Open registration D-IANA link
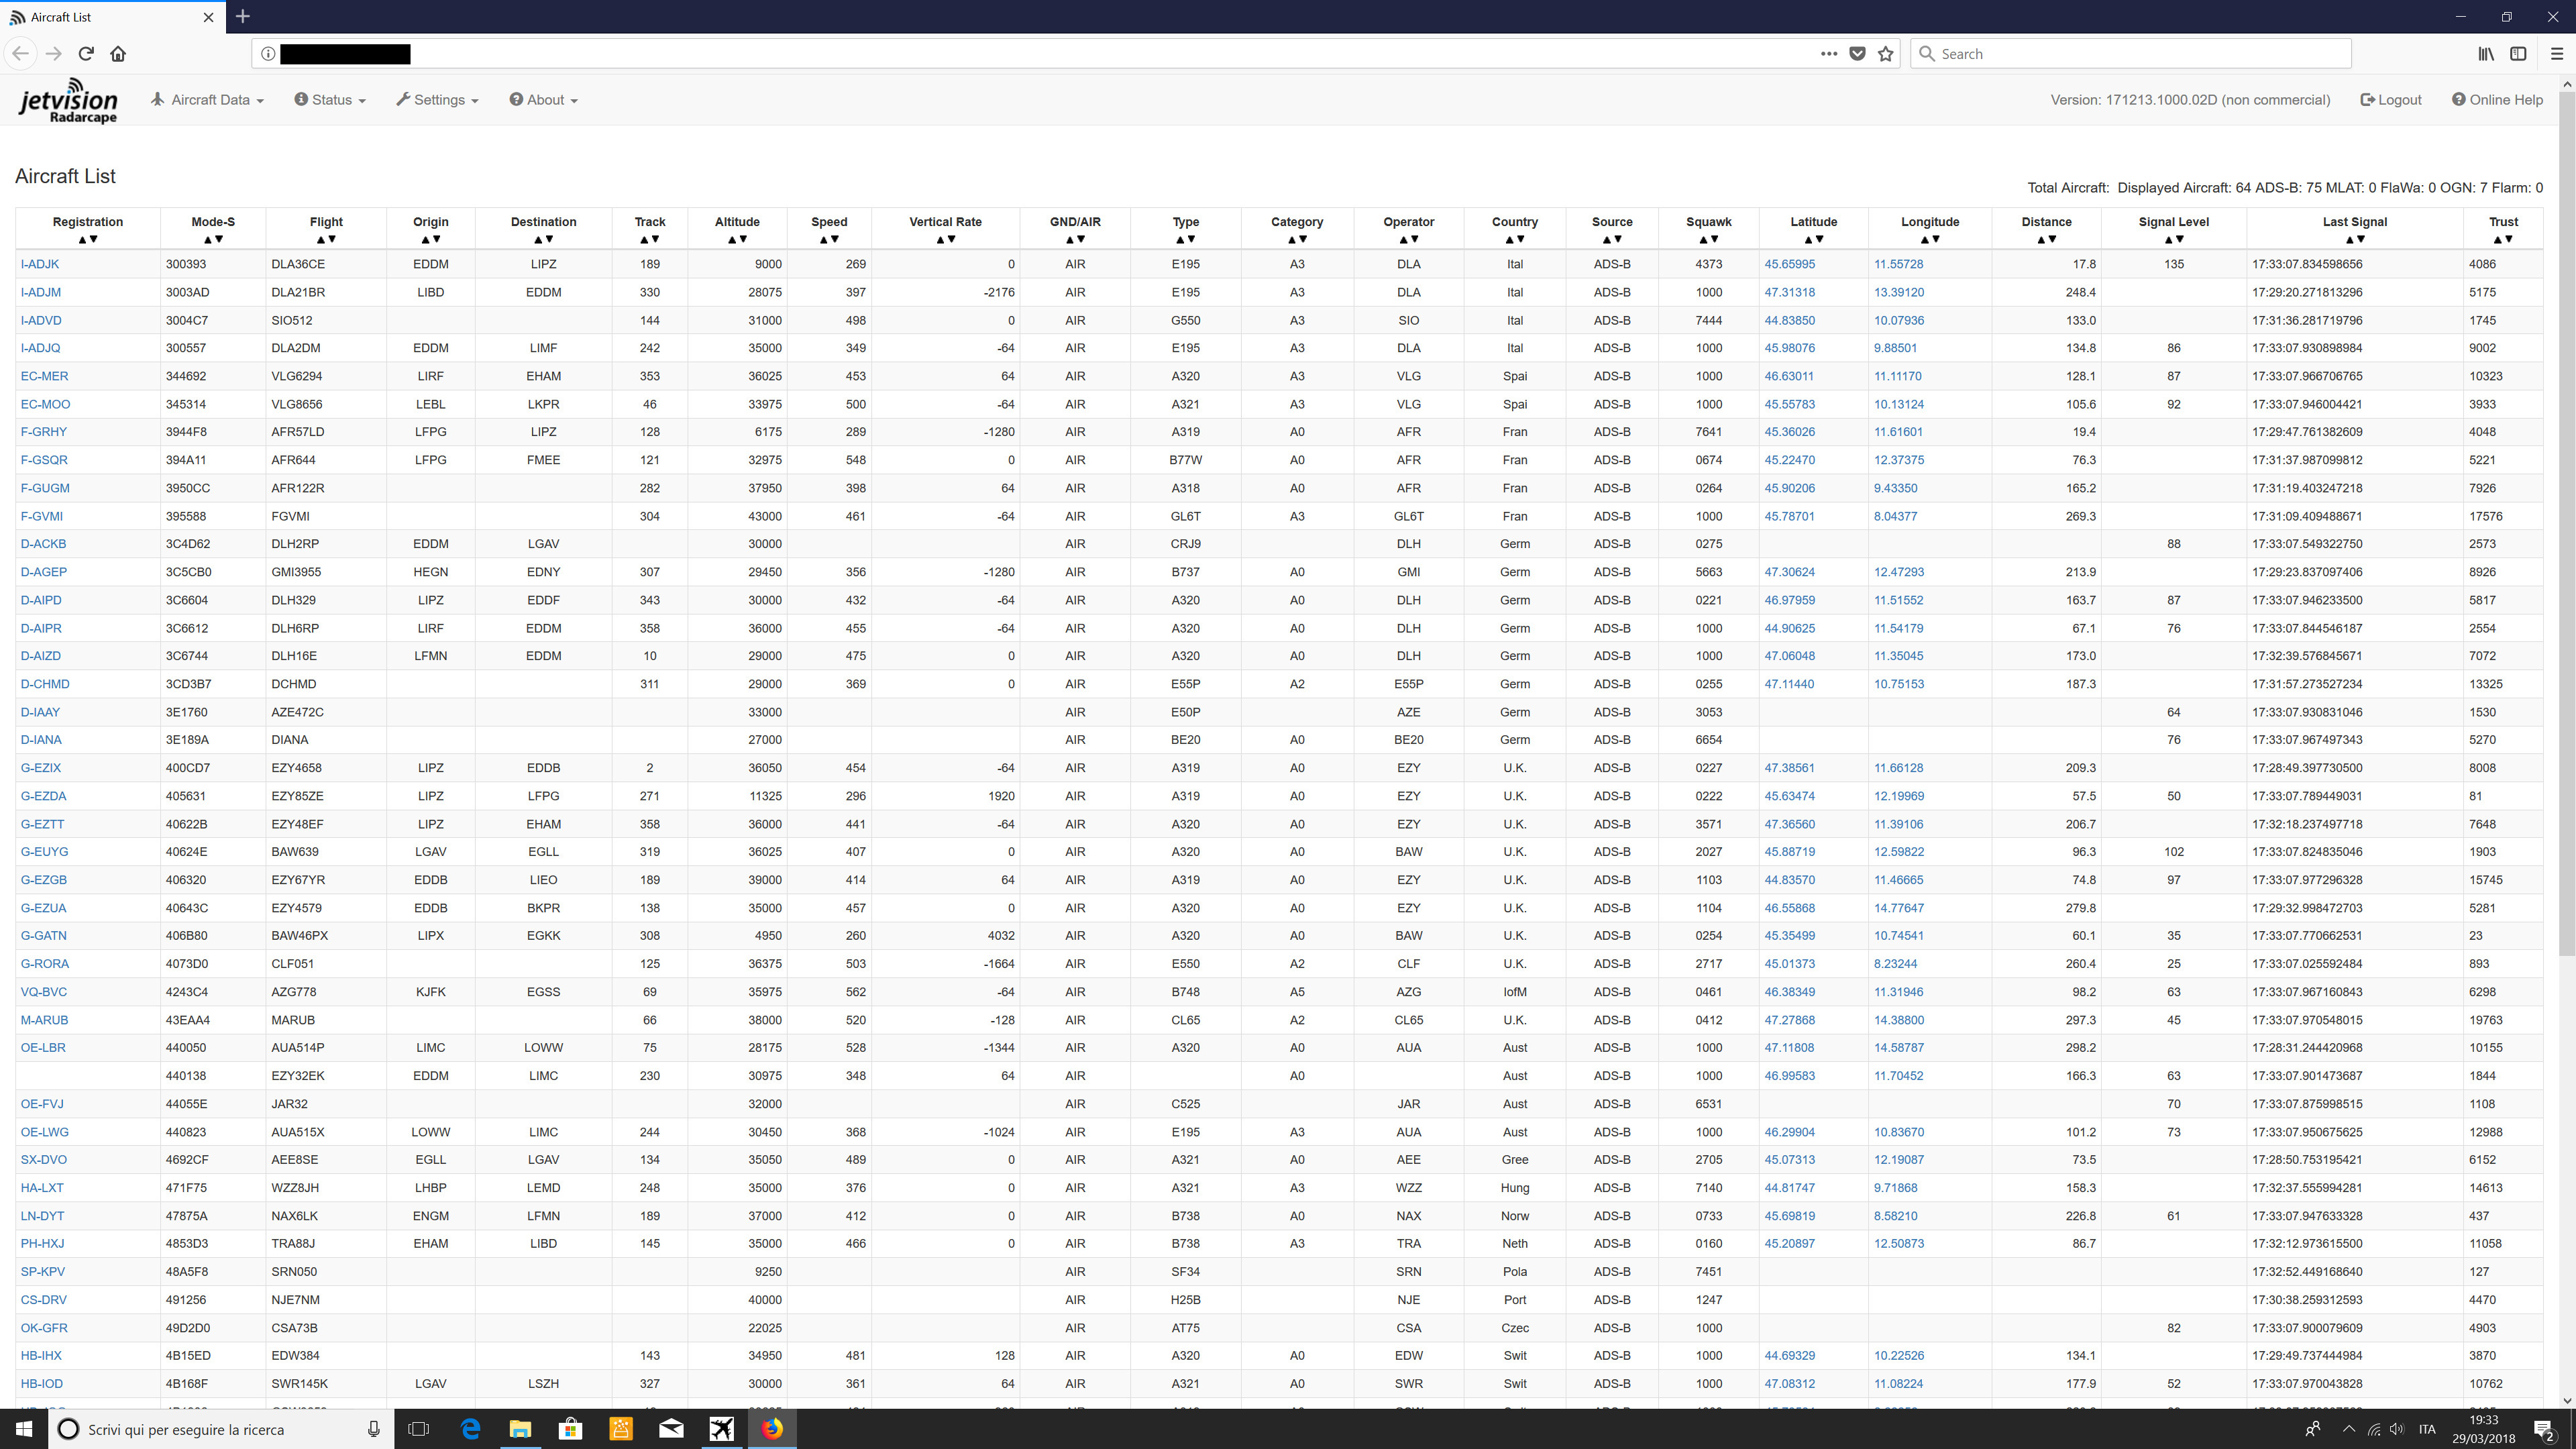2576x1449 pixels. coord(41,741)
